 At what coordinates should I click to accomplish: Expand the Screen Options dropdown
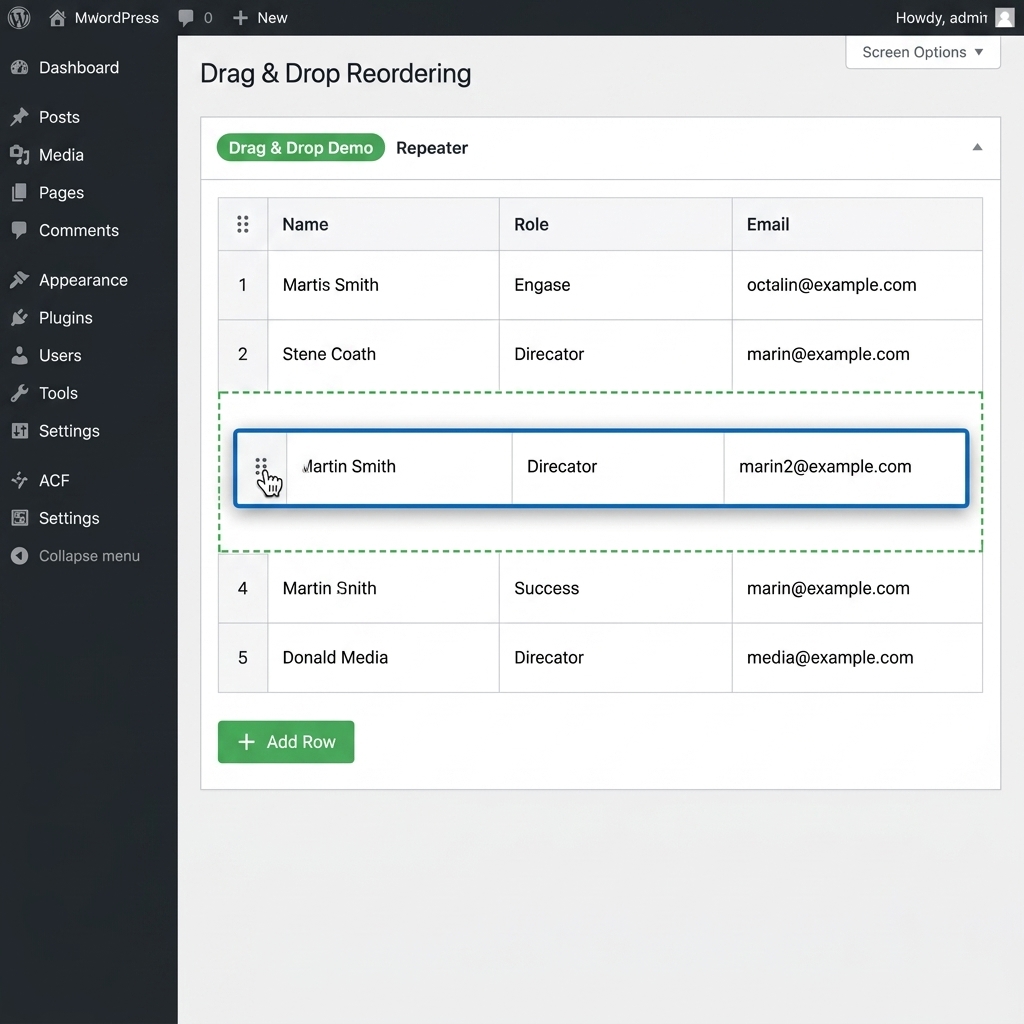tap(923, 52)
